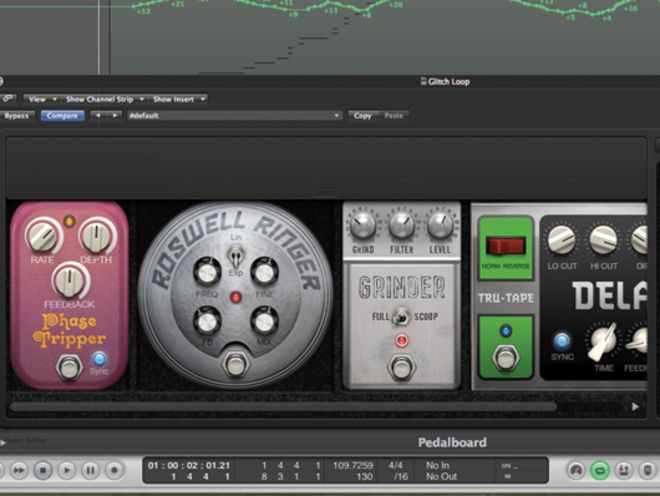Click the No In MIDI display

[x=438, y=465]
